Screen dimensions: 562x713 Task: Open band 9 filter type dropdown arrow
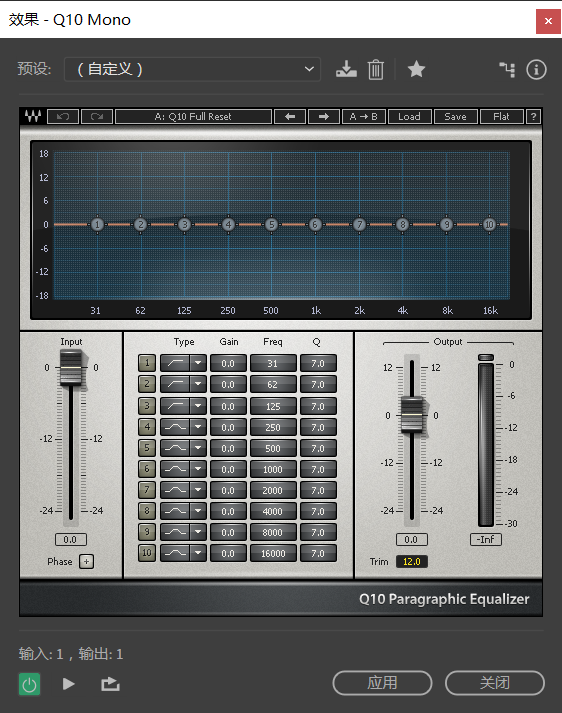tap(198, 532)
